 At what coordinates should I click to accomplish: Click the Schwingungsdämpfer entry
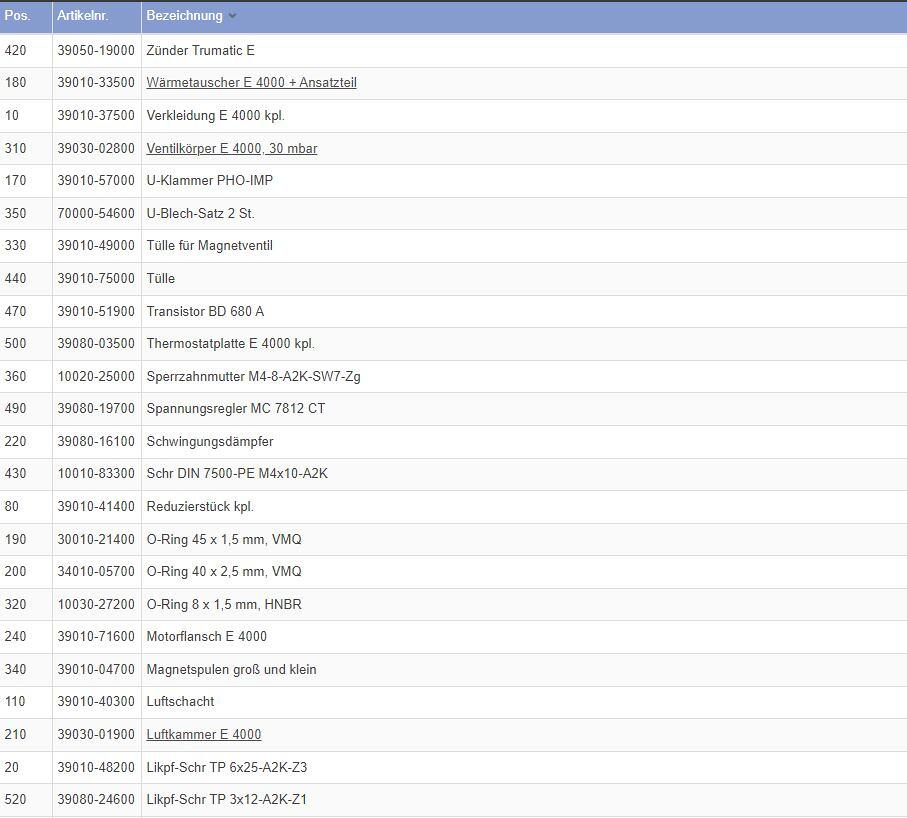(x=209, y=441)
